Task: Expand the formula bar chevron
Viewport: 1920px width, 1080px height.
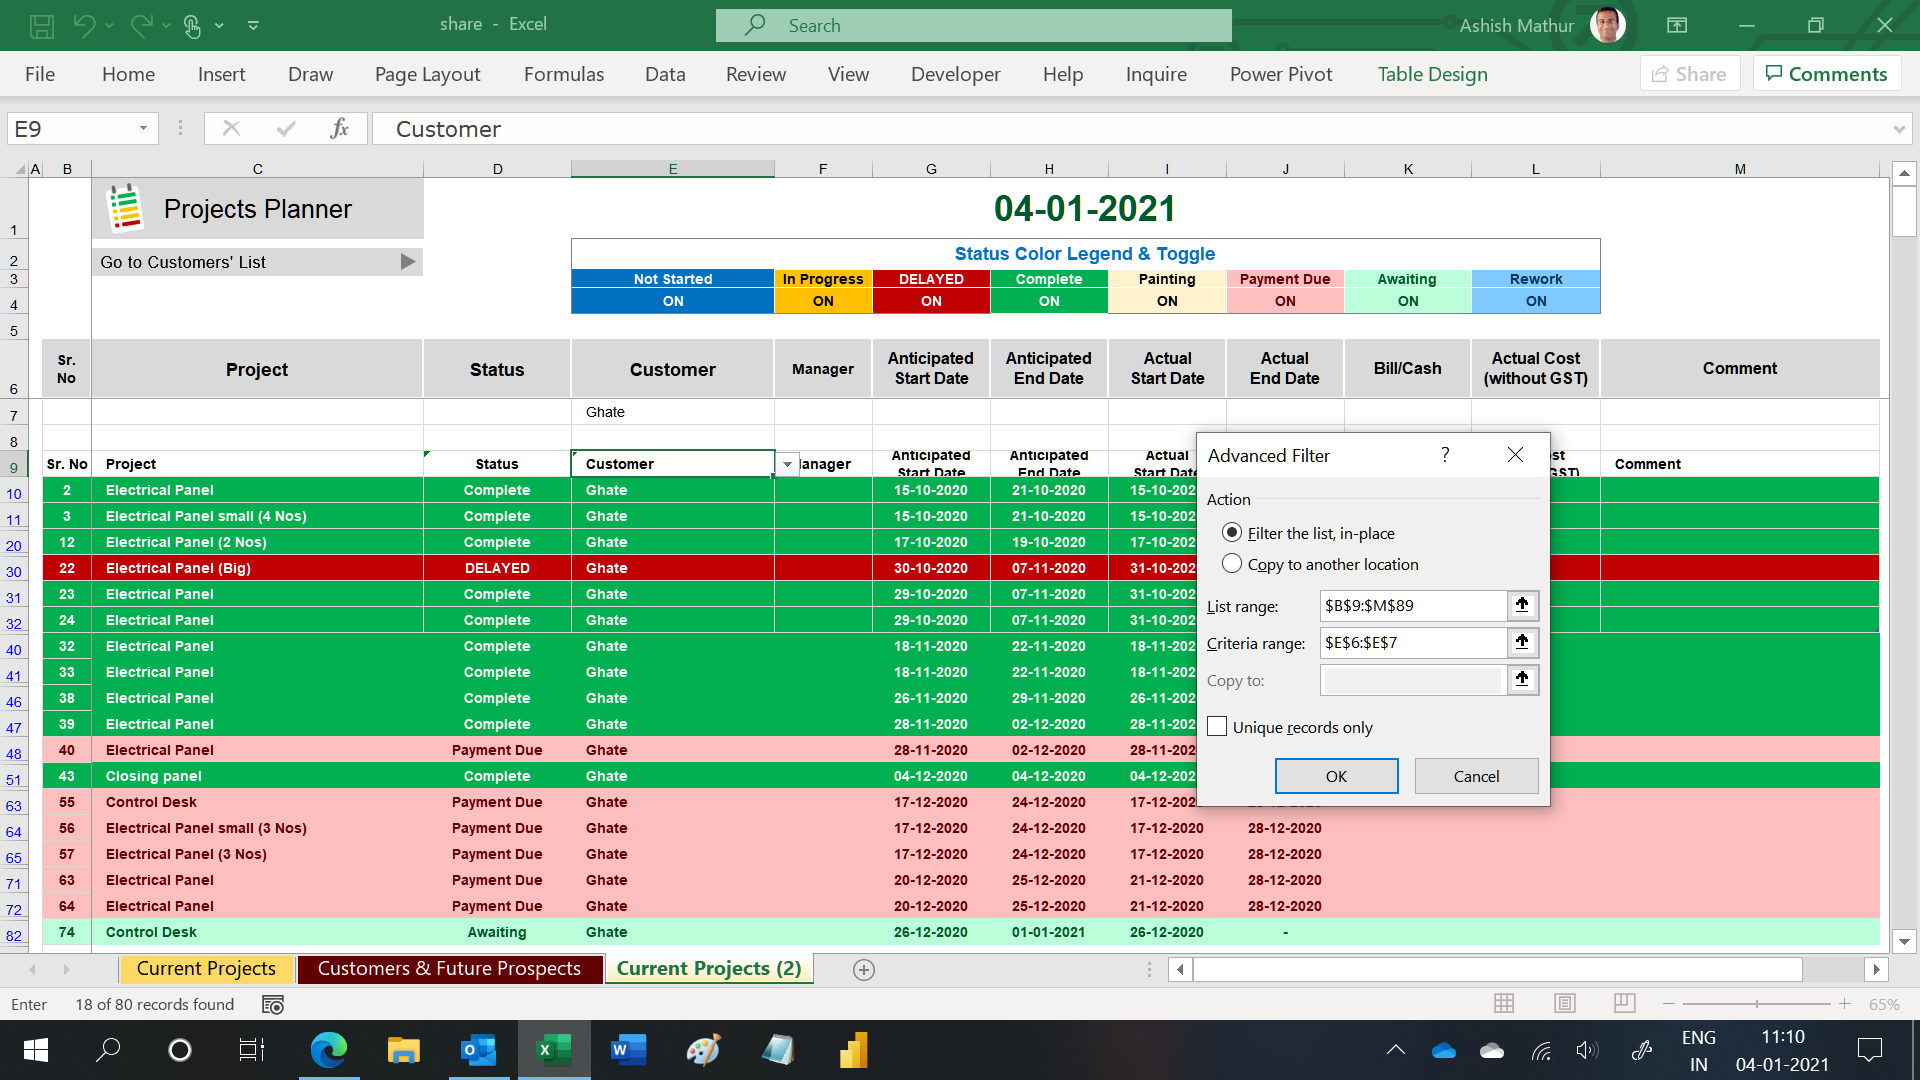Action: (1898, 129)
